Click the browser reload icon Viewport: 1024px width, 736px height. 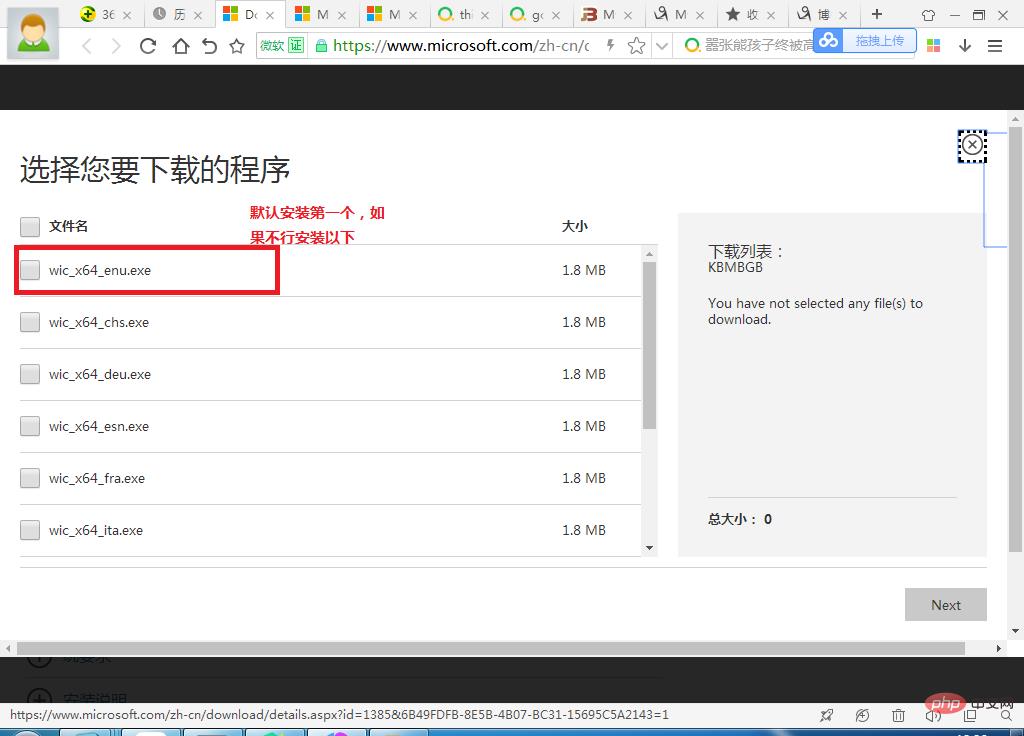point(148,46)
